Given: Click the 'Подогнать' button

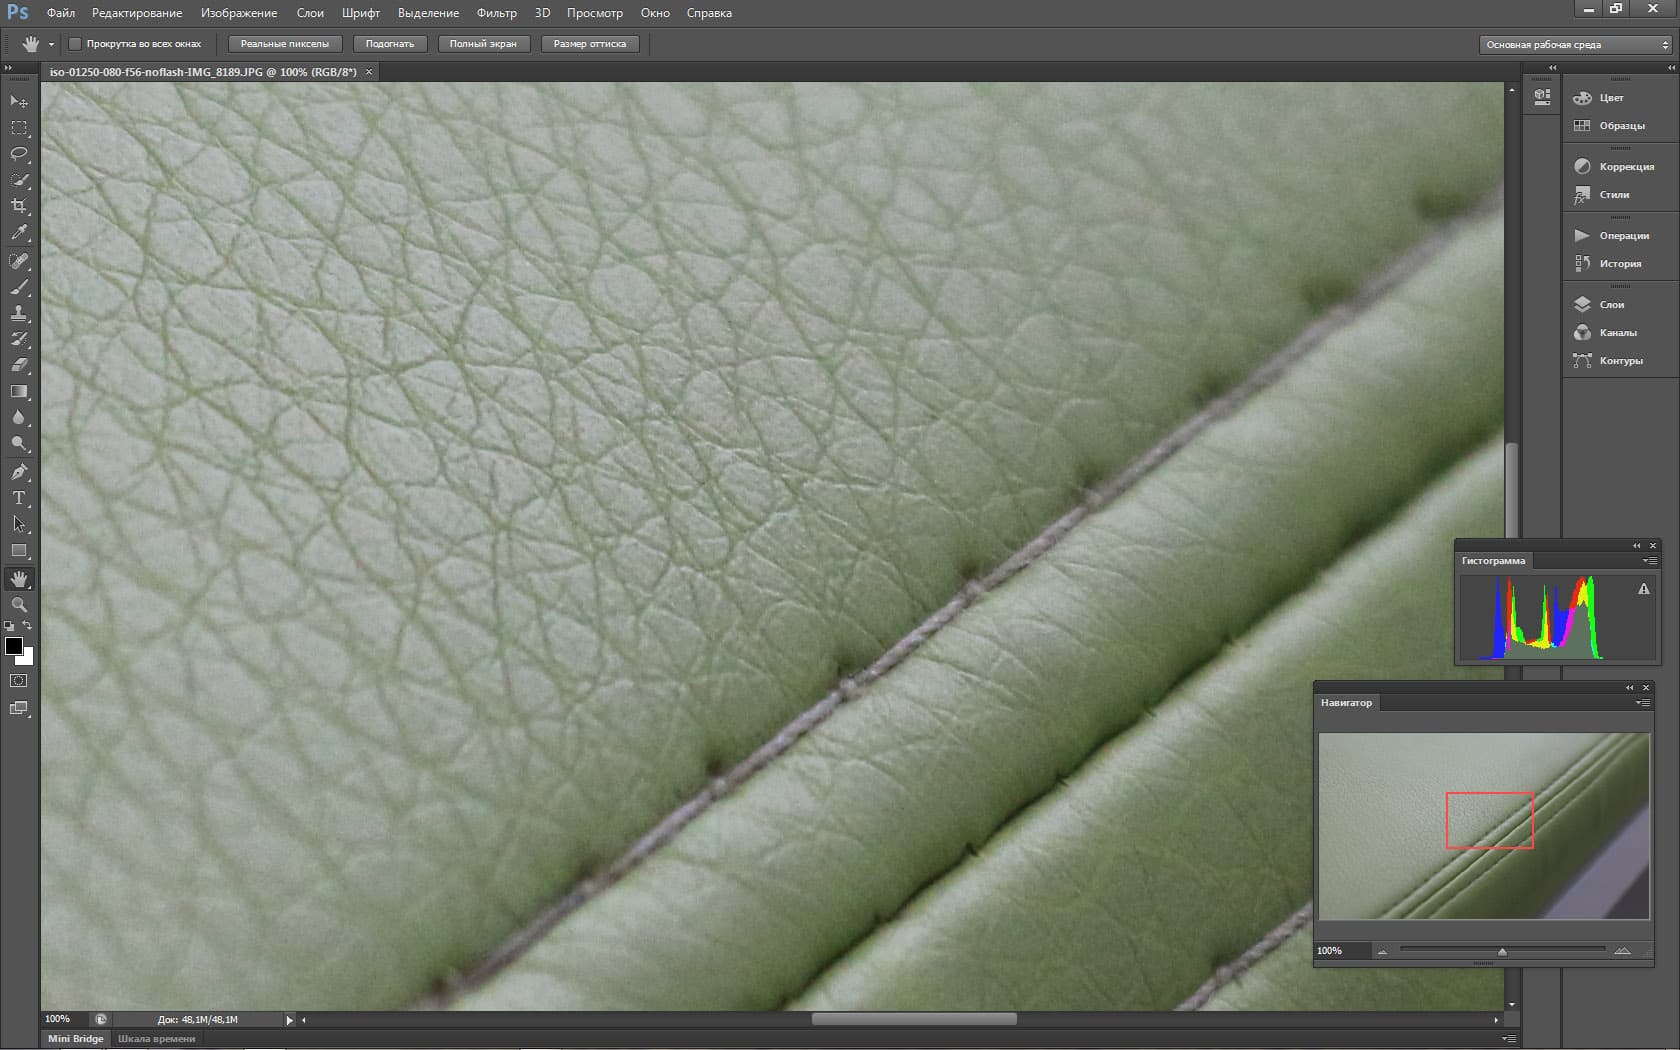Looking at the screenshot, I should pos(390,44).
